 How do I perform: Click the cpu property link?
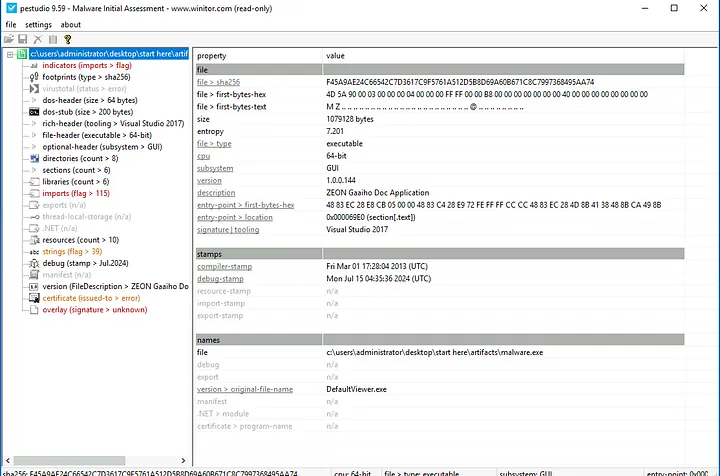click(203, 156)
